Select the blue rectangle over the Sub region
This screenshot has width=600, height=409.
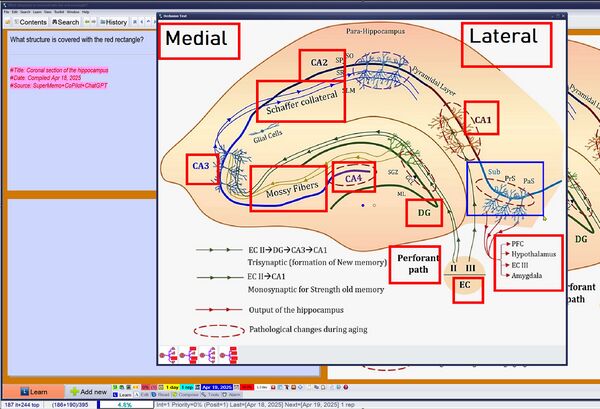[505, 188]
